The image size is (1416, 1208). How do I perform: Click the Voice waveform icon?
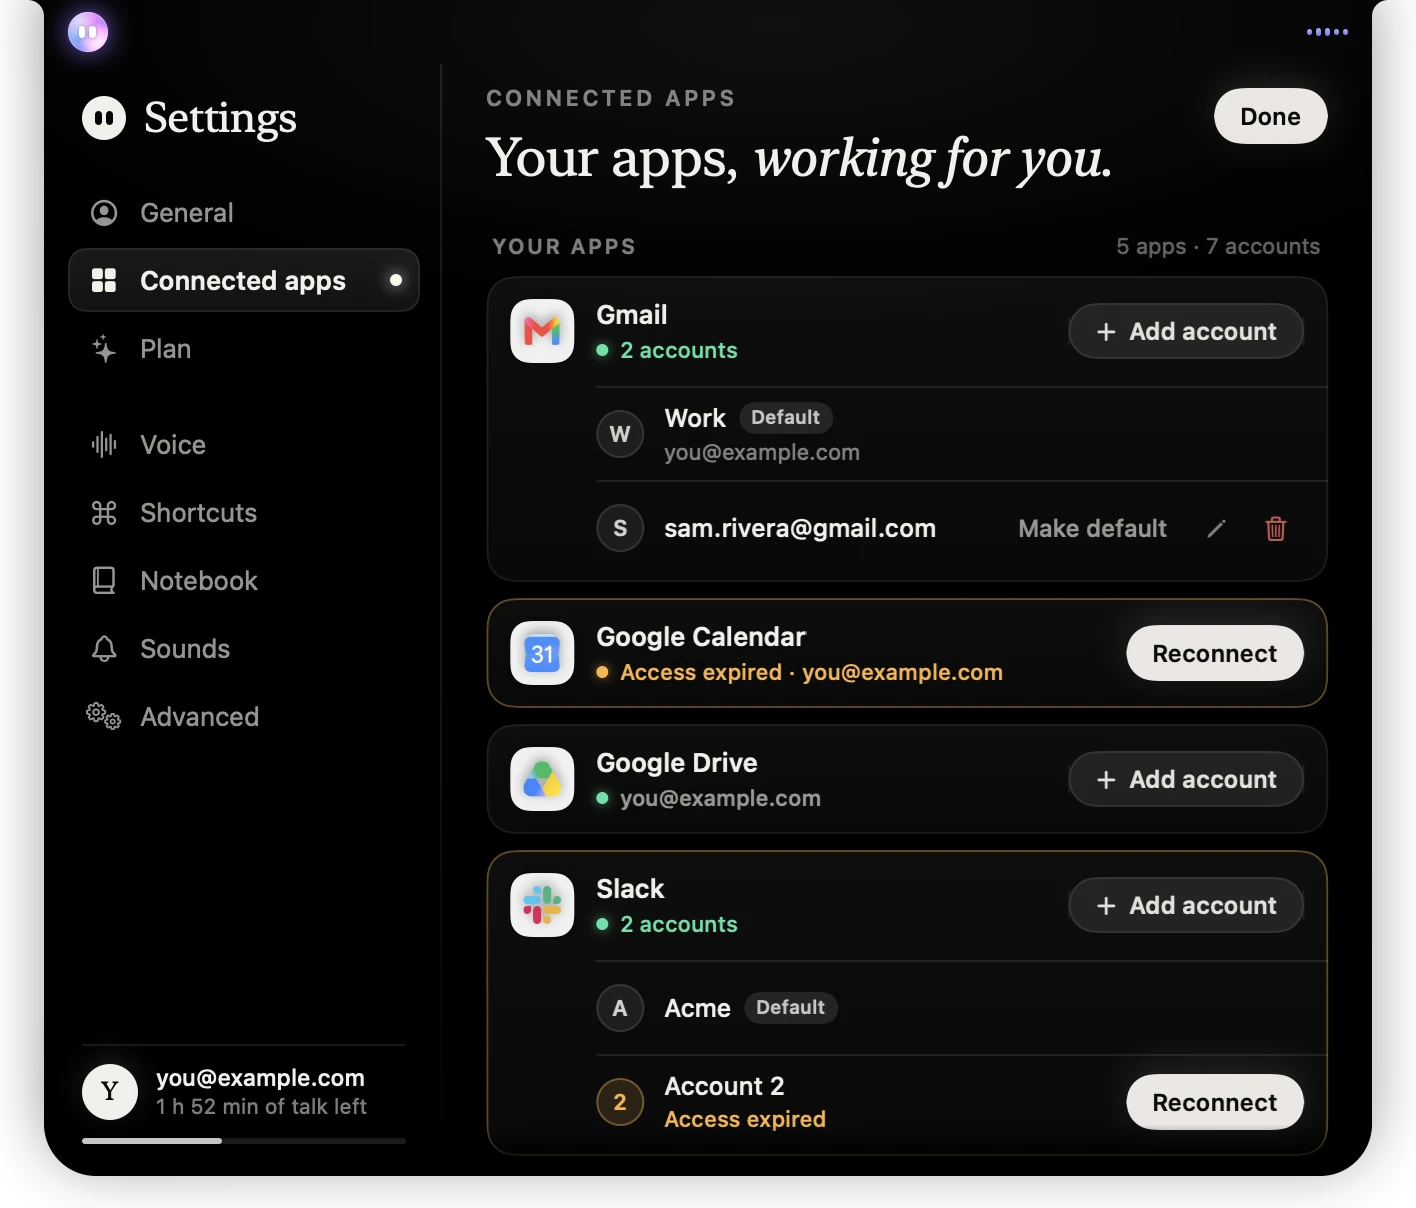pyautogui.click(x=104, y=444)
